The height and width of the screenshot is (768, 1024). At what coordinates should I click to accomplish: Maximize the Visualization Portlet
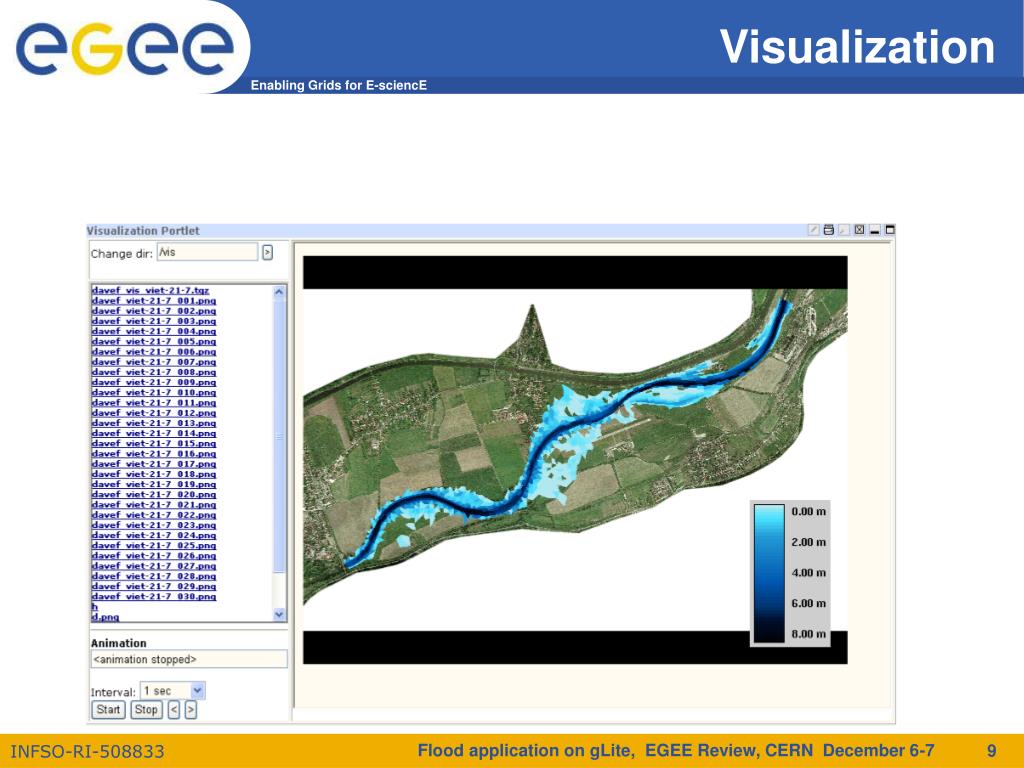pyautogui.click(x=889, y=230)
